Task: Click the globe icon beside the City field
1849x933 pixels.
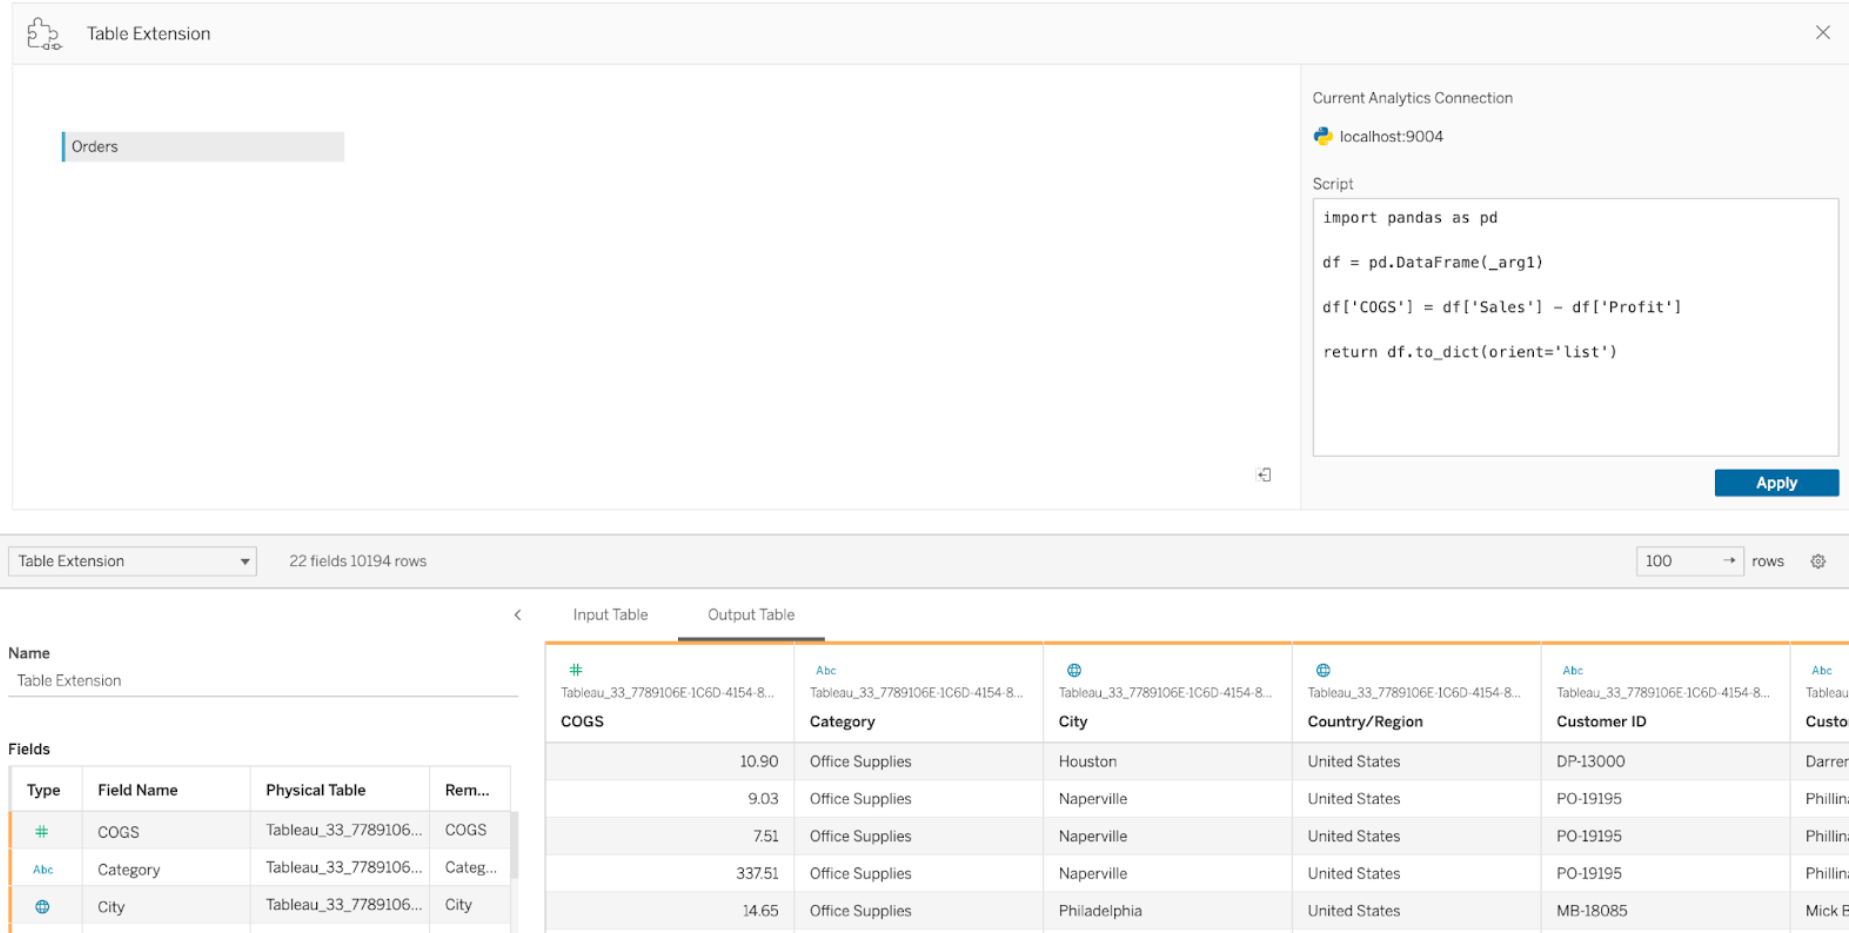Action: (42, 906)
